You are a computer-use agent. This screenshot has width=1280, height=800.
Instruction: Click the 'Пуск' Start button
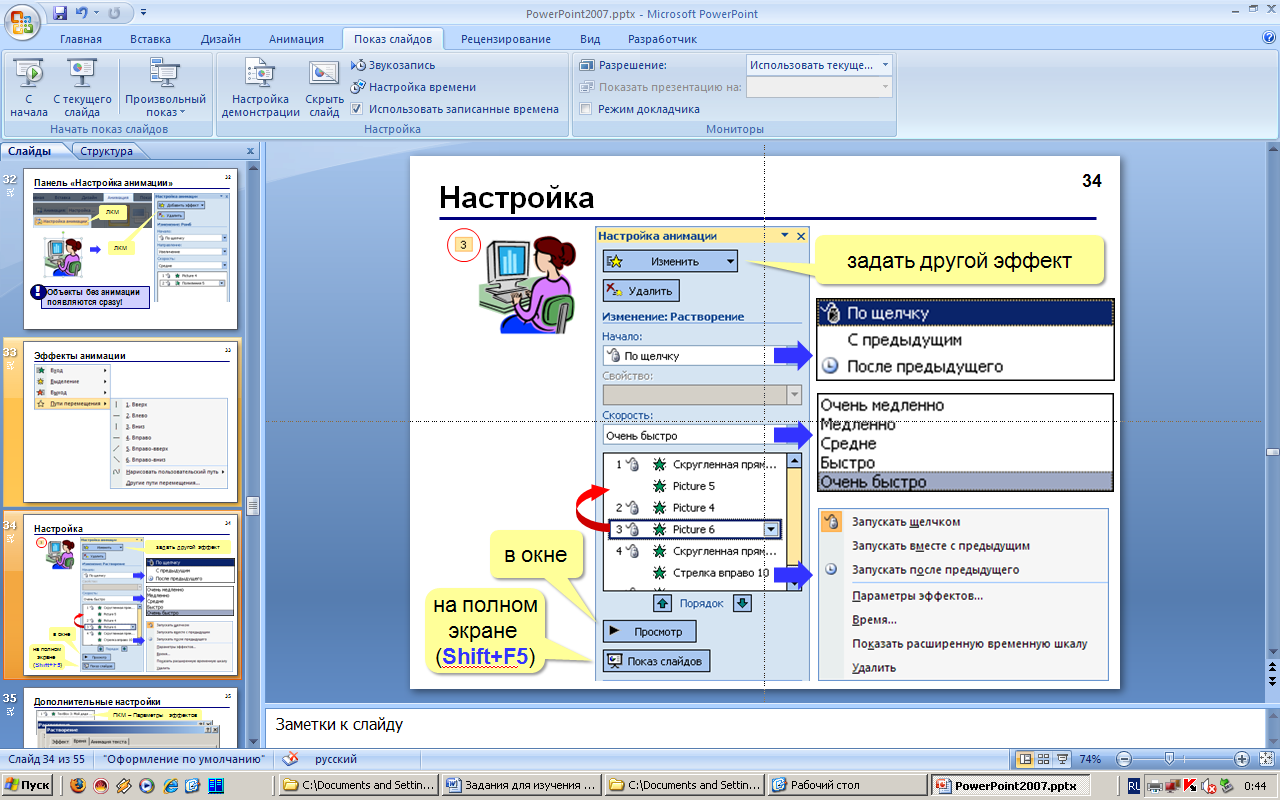click(x=28, y=785)
